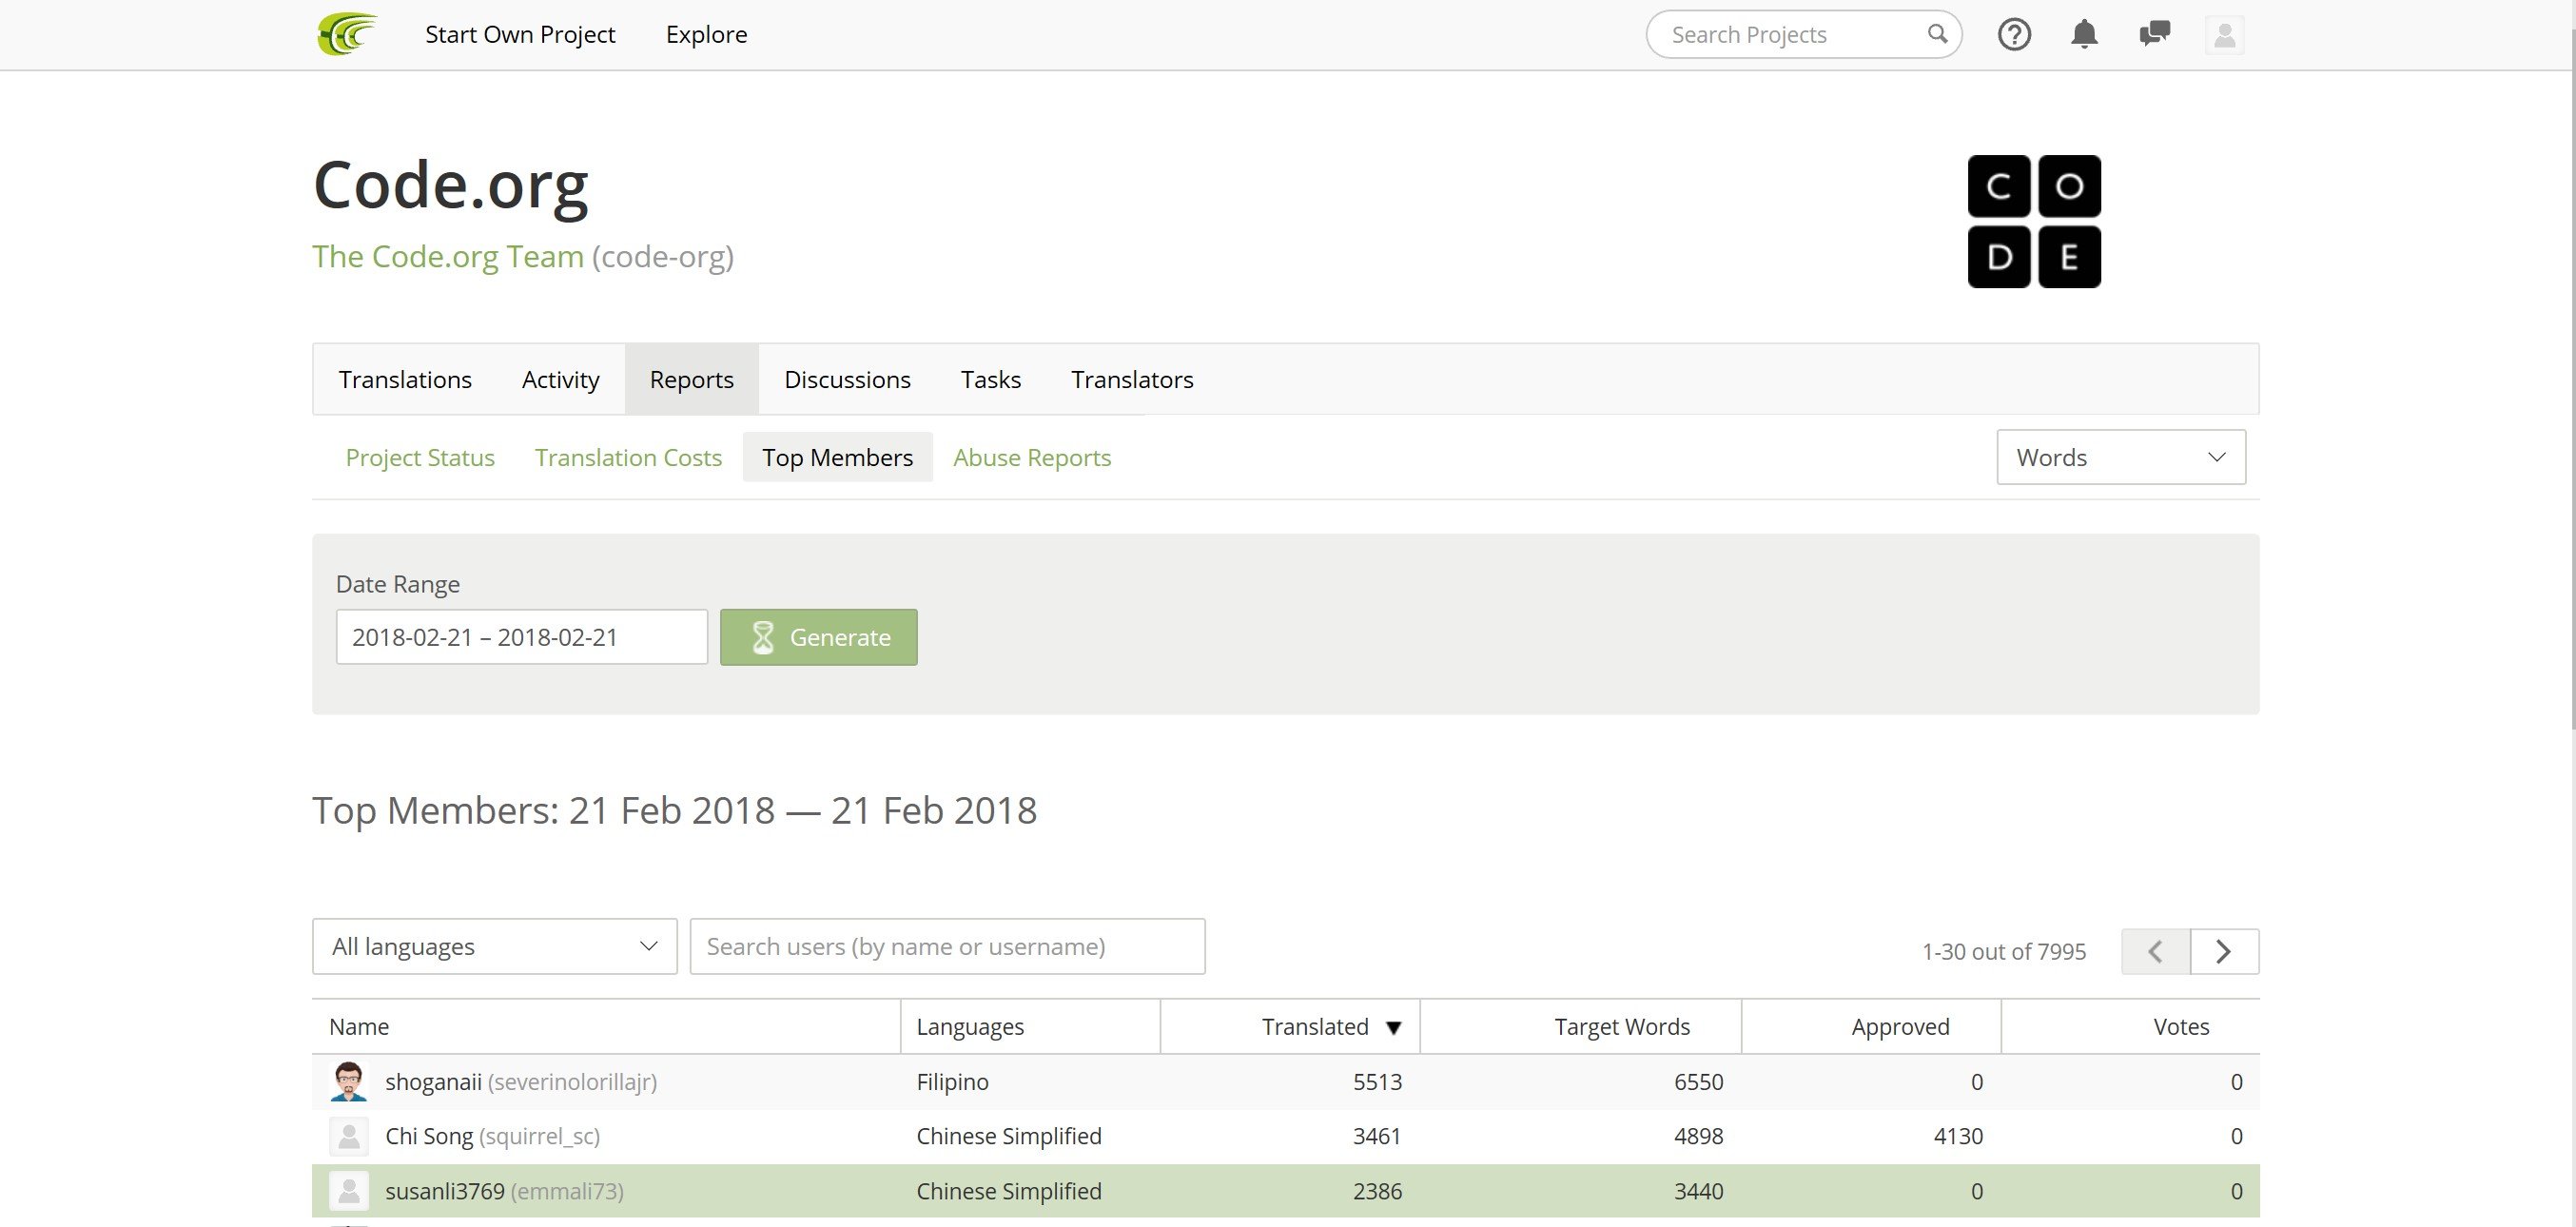Click the search magnifier icon

tap(1937, 34)
